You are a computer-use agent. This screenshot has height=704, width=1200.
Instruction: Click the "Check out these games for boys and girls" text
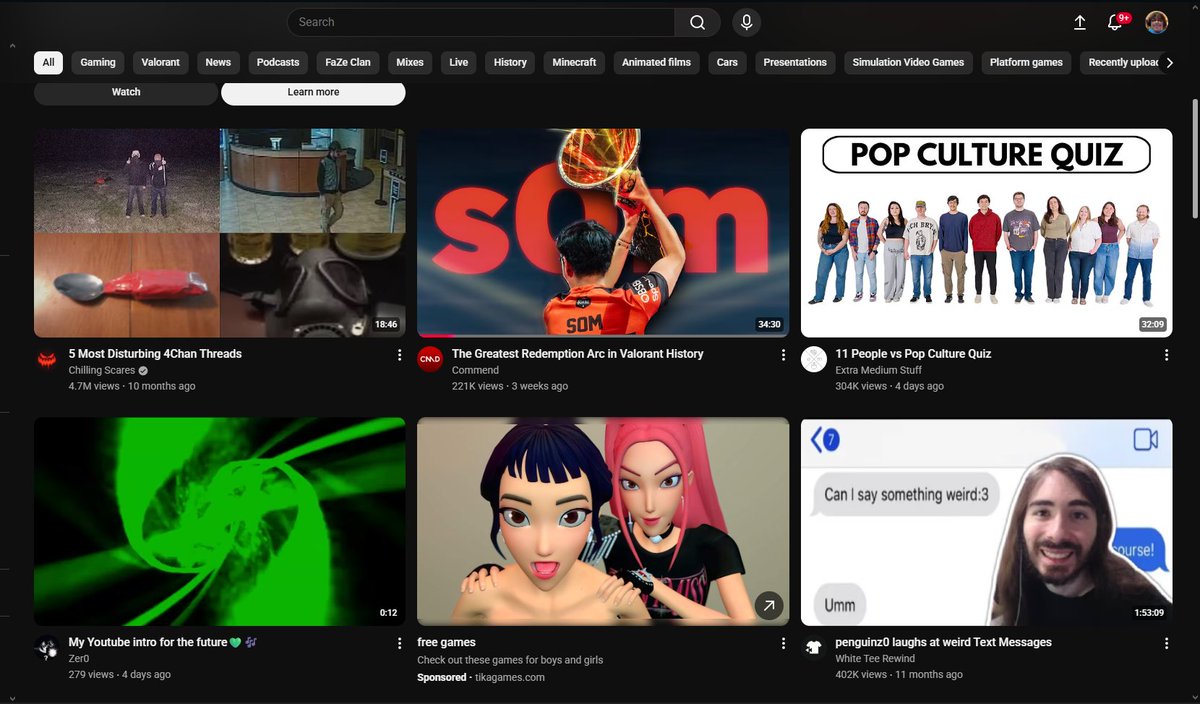[x=510, y=660]
